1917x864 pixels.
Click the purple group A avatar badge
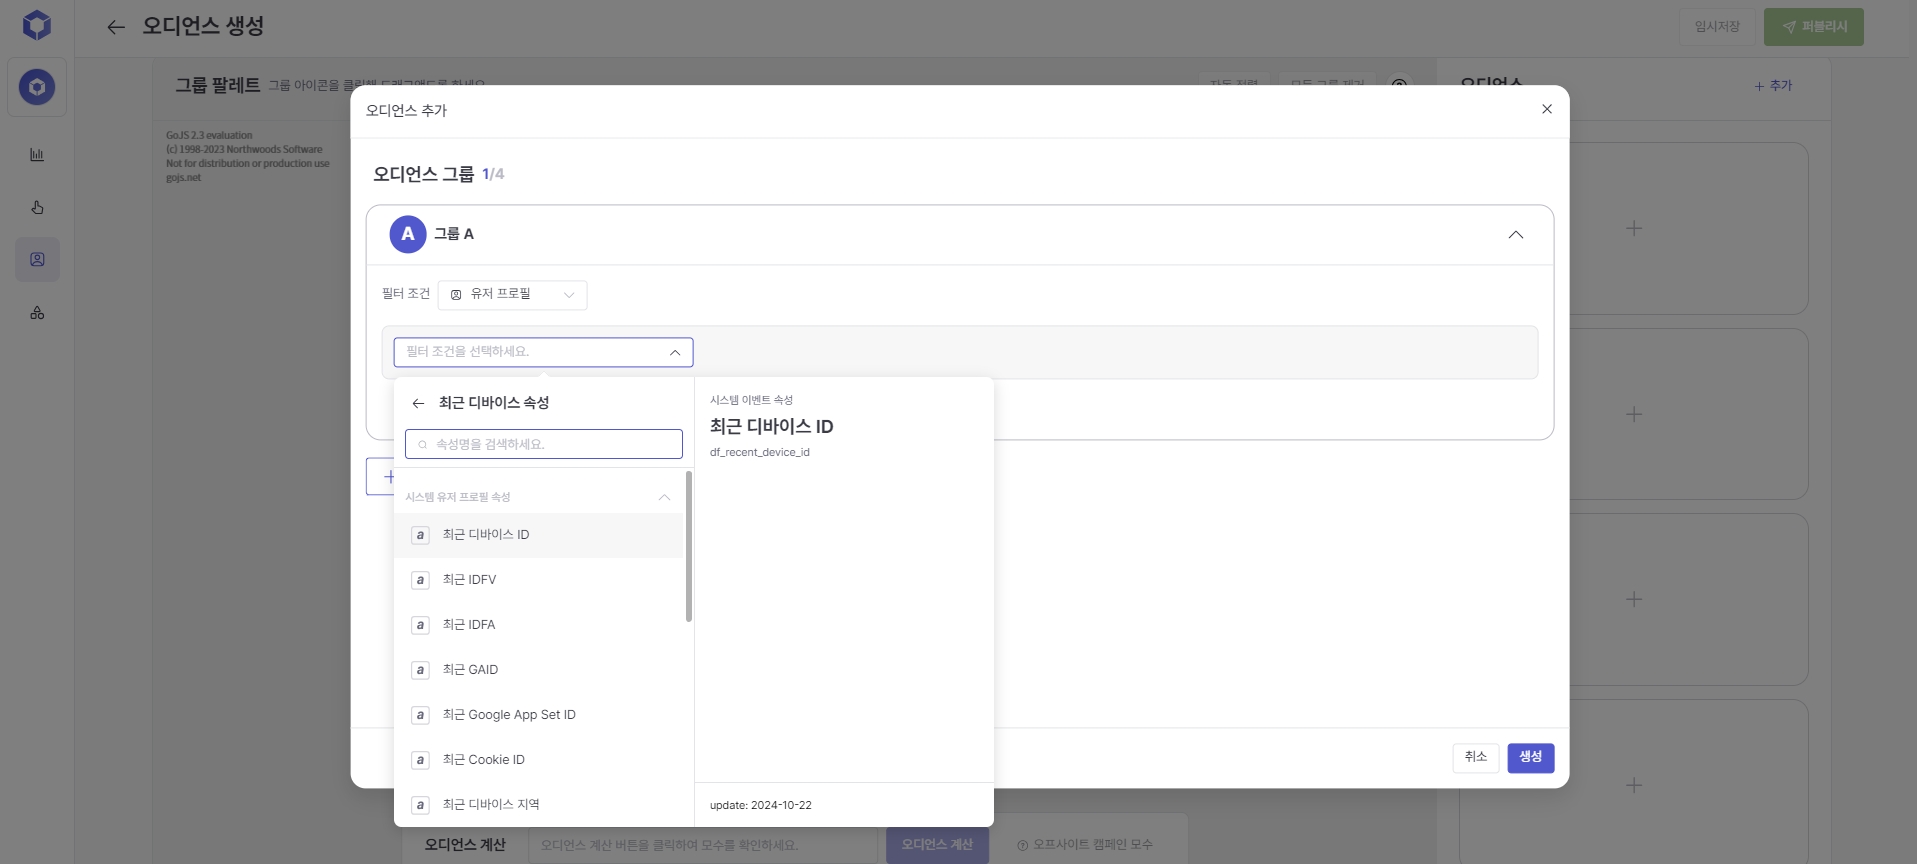407,234
